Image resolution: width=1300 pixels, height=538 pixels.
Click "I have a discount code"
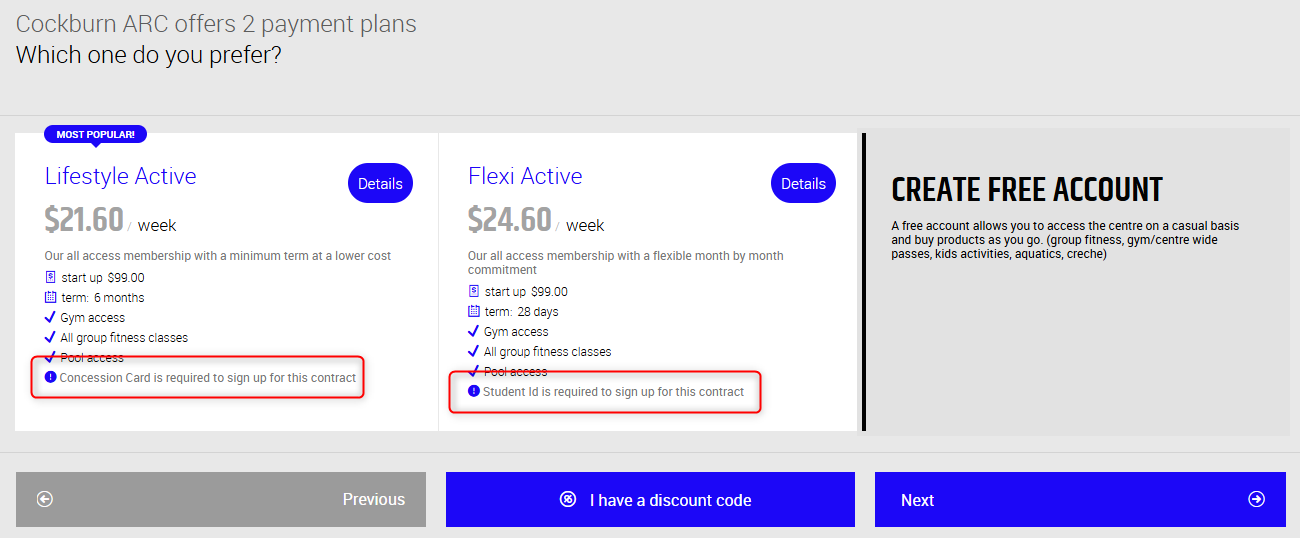point(650,499)
